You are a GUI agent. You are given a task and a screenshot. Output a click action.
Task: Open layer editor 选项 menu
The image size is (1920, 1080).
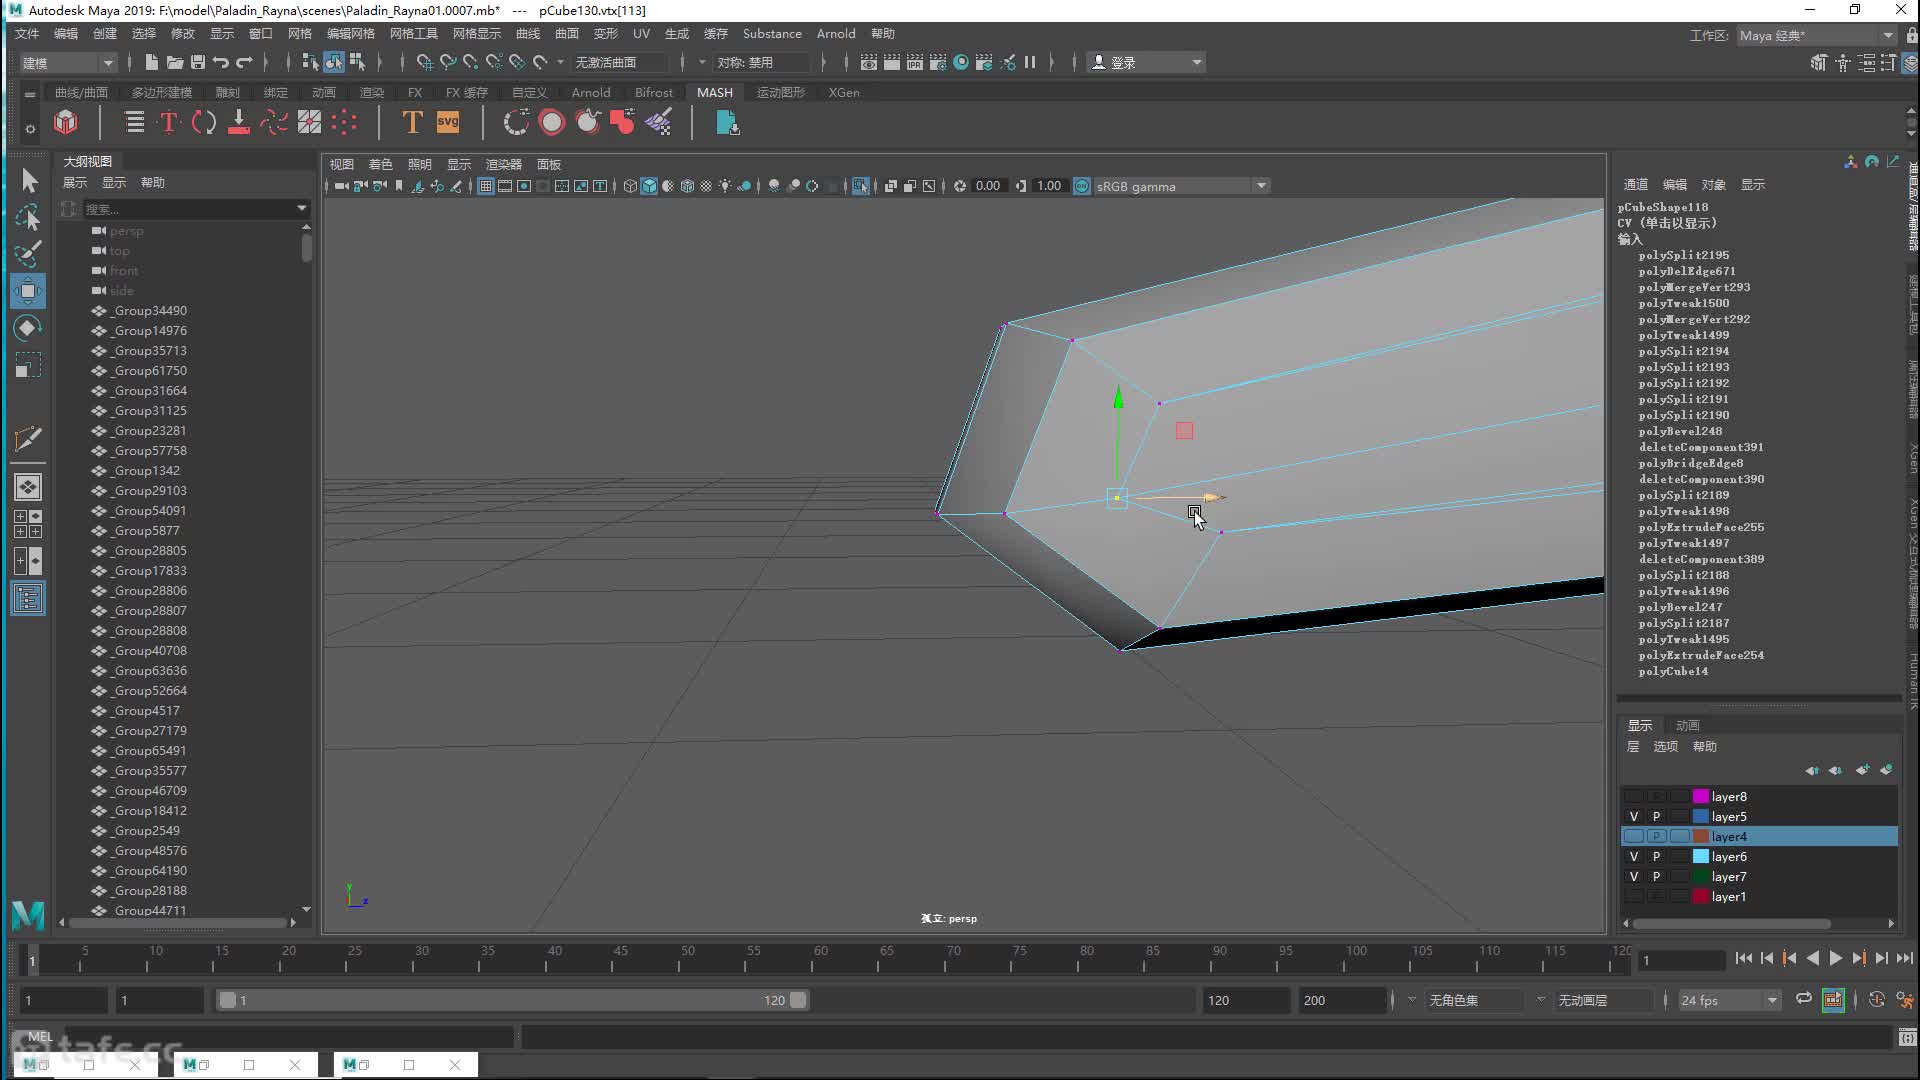tap(1665, 746)
